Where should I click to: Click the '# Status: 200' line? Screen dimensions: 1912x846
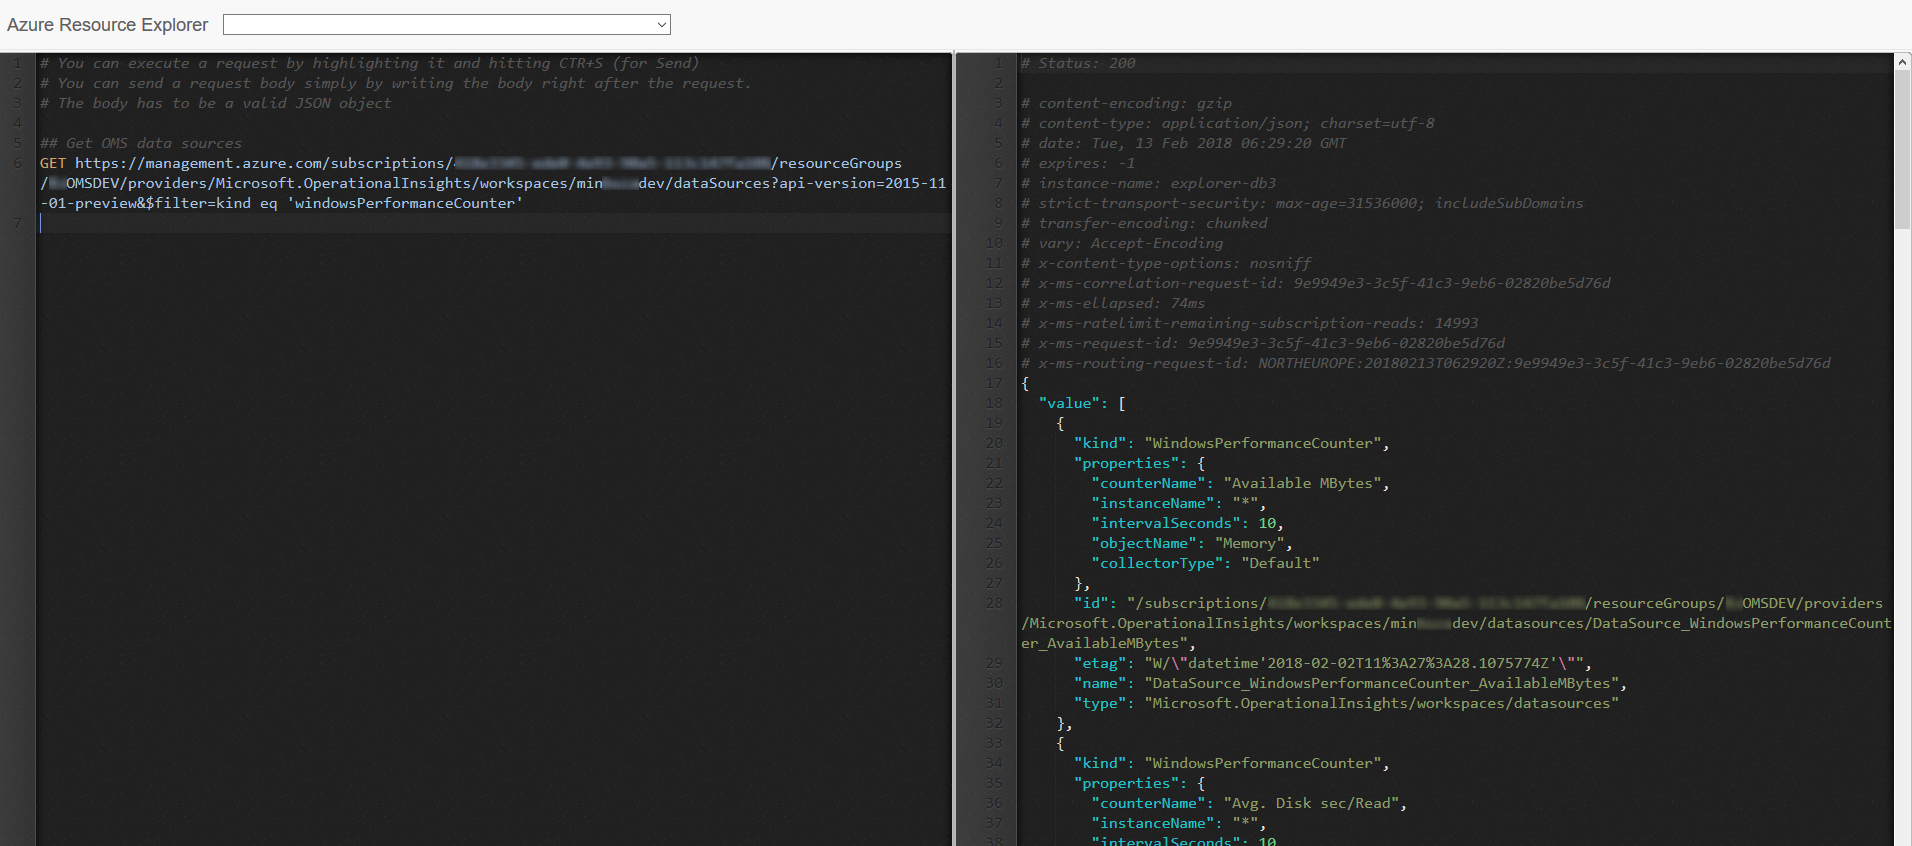pyautogui.click(x=1078, y=63)
